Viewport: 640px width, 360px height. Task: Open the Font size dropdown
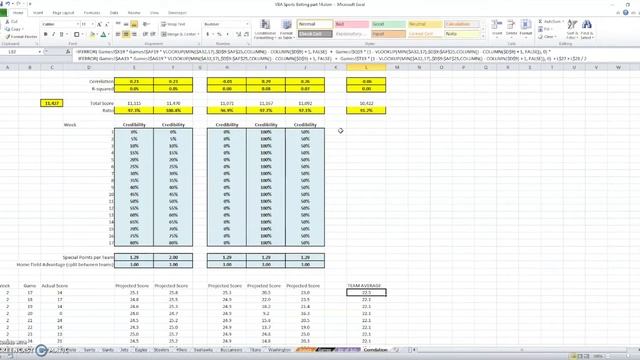[92, 24]
